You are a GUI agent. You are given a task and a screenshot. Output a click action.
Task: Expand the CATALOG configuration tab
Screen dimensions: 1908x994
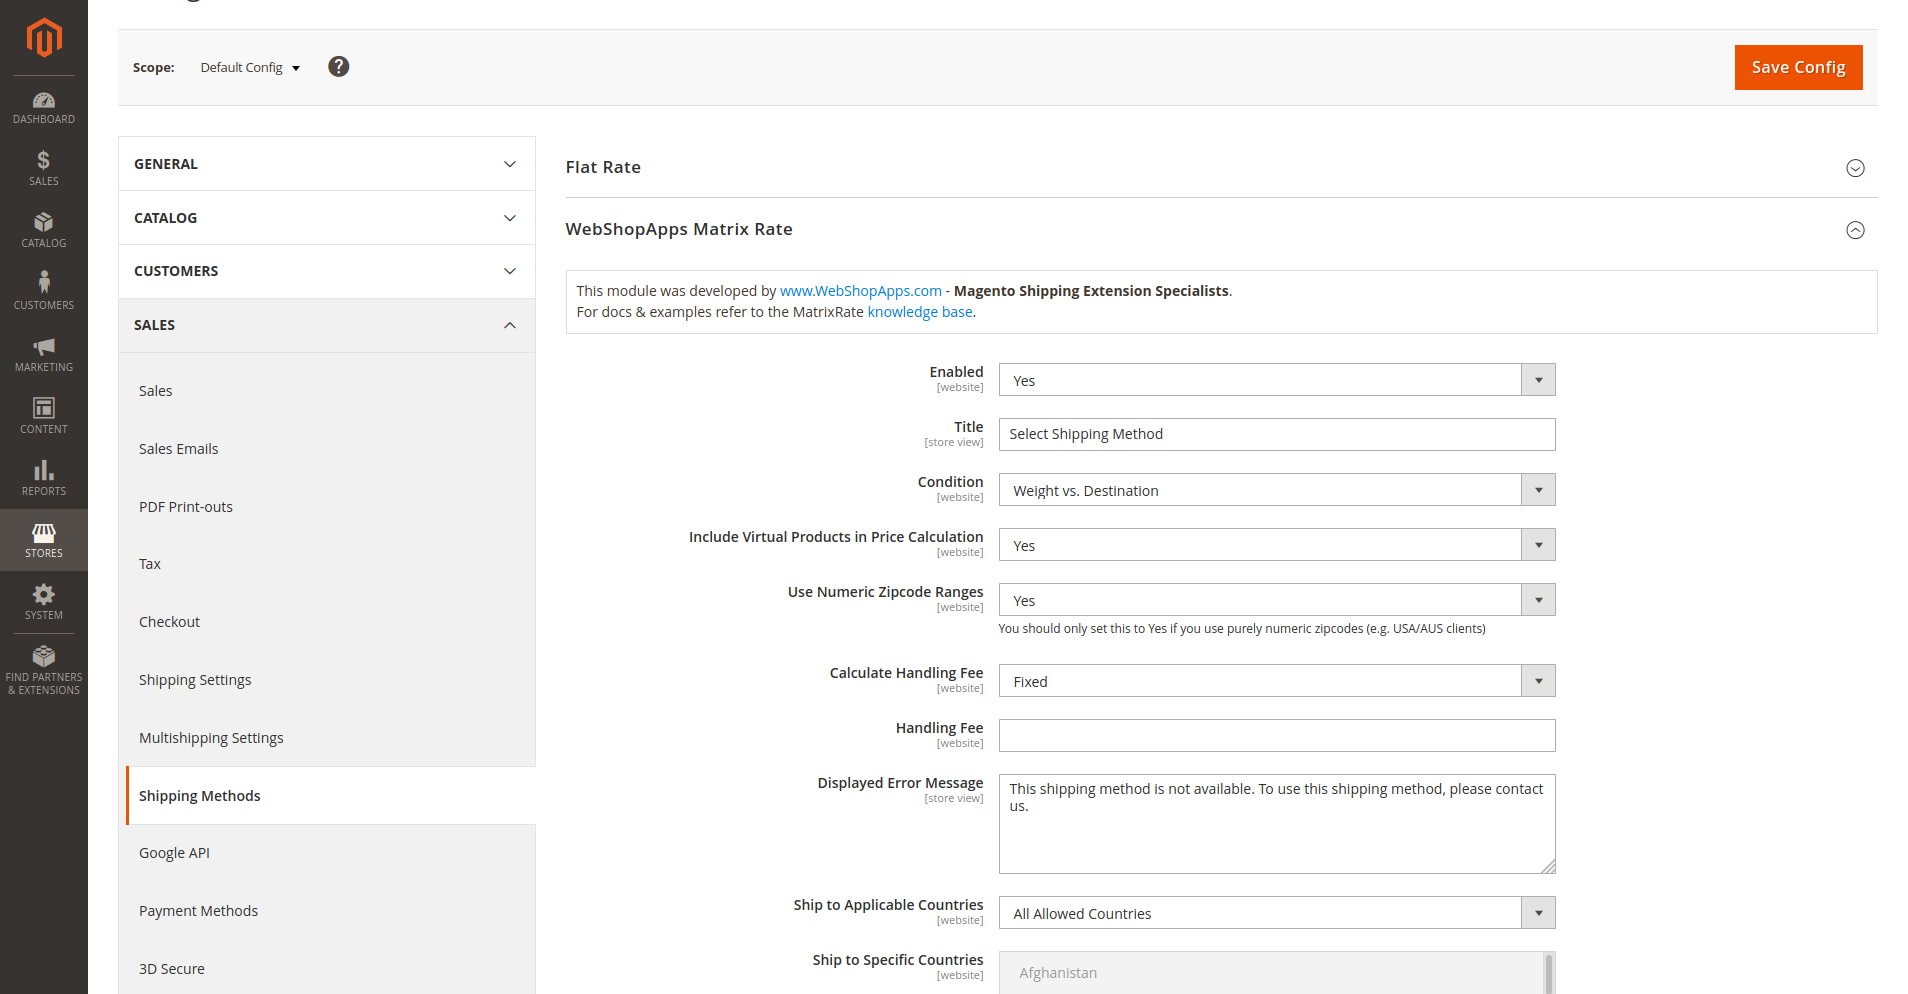[x=326, y=218]
